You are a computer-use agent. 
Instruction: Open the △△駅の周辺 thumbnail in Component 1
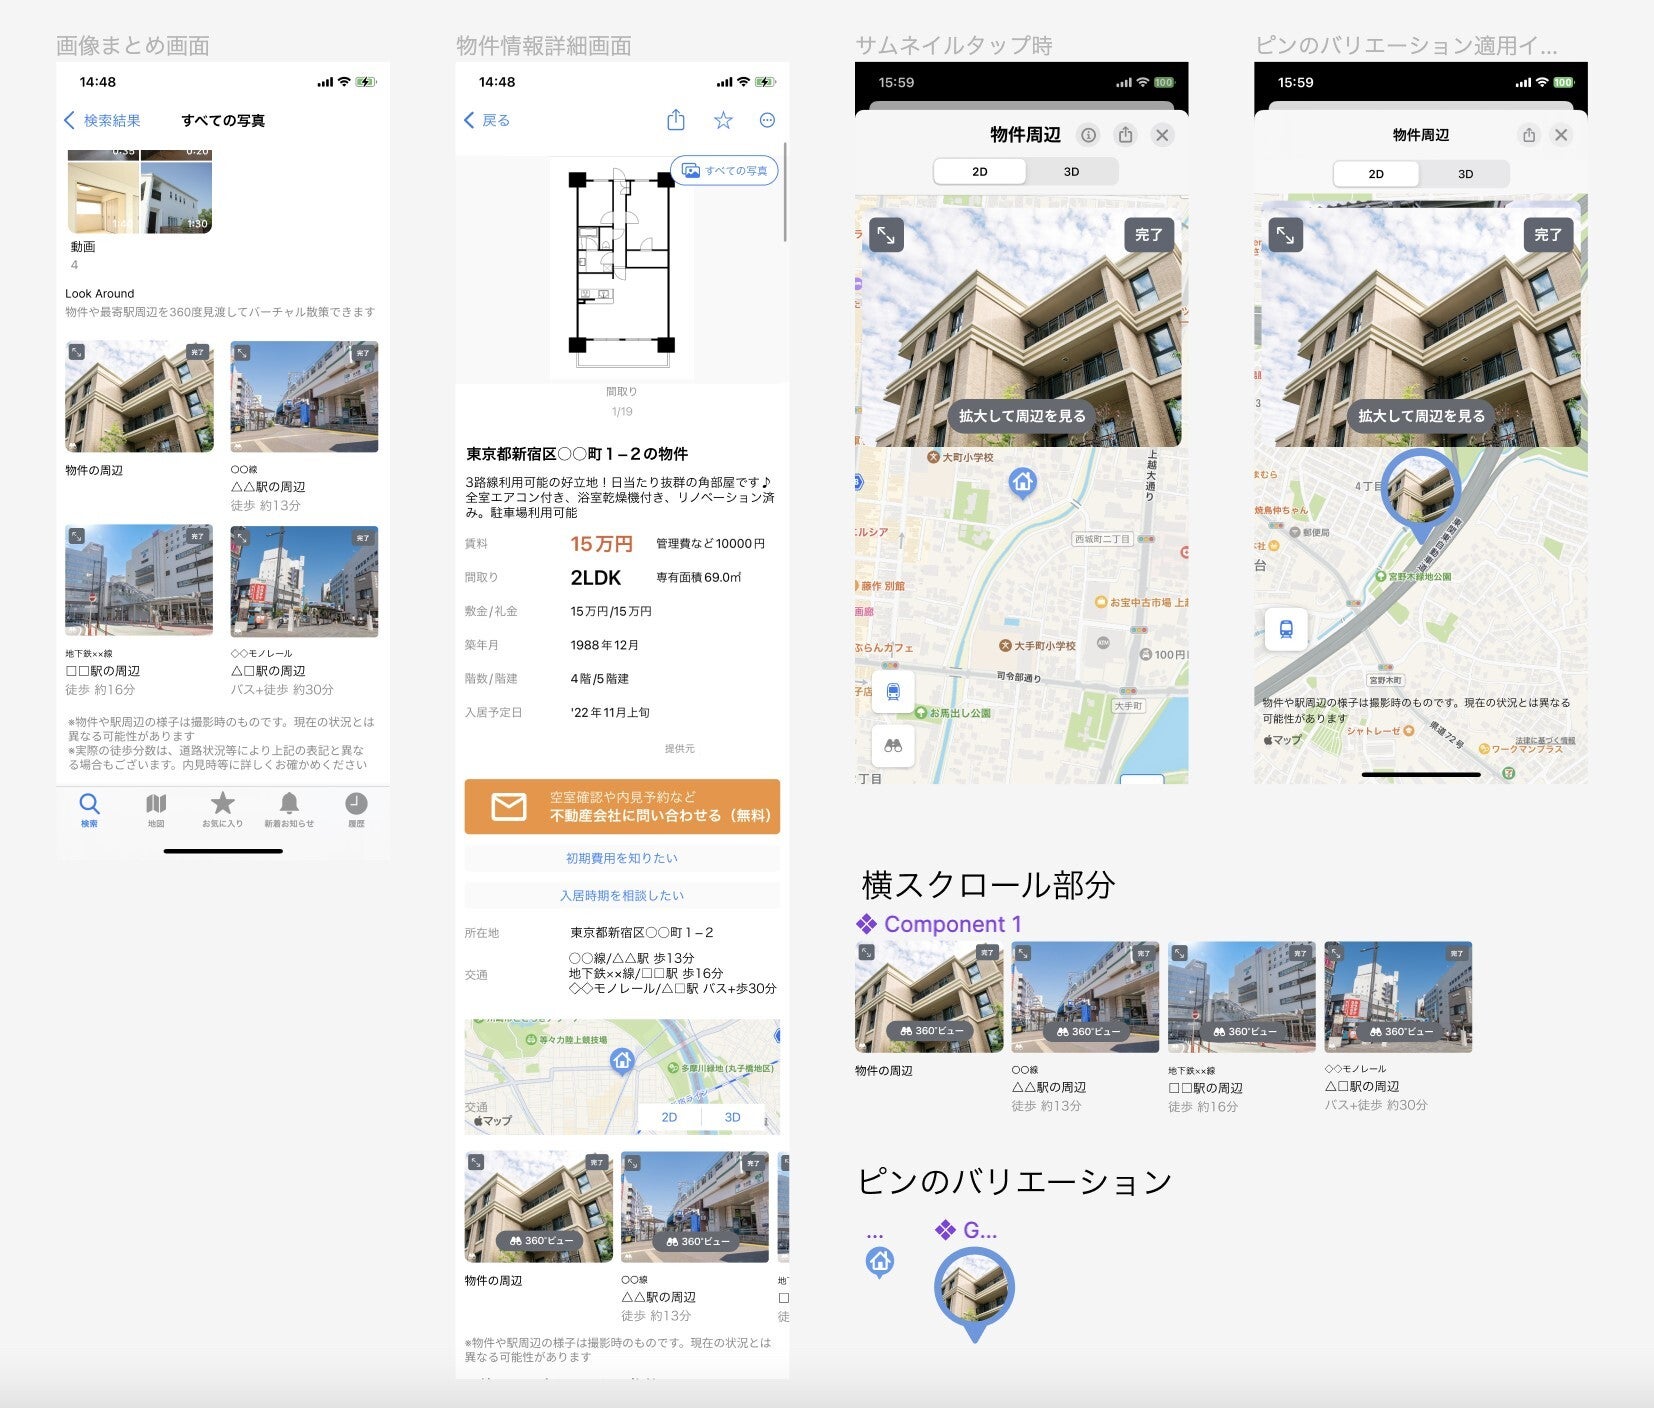coord(1085,997)
